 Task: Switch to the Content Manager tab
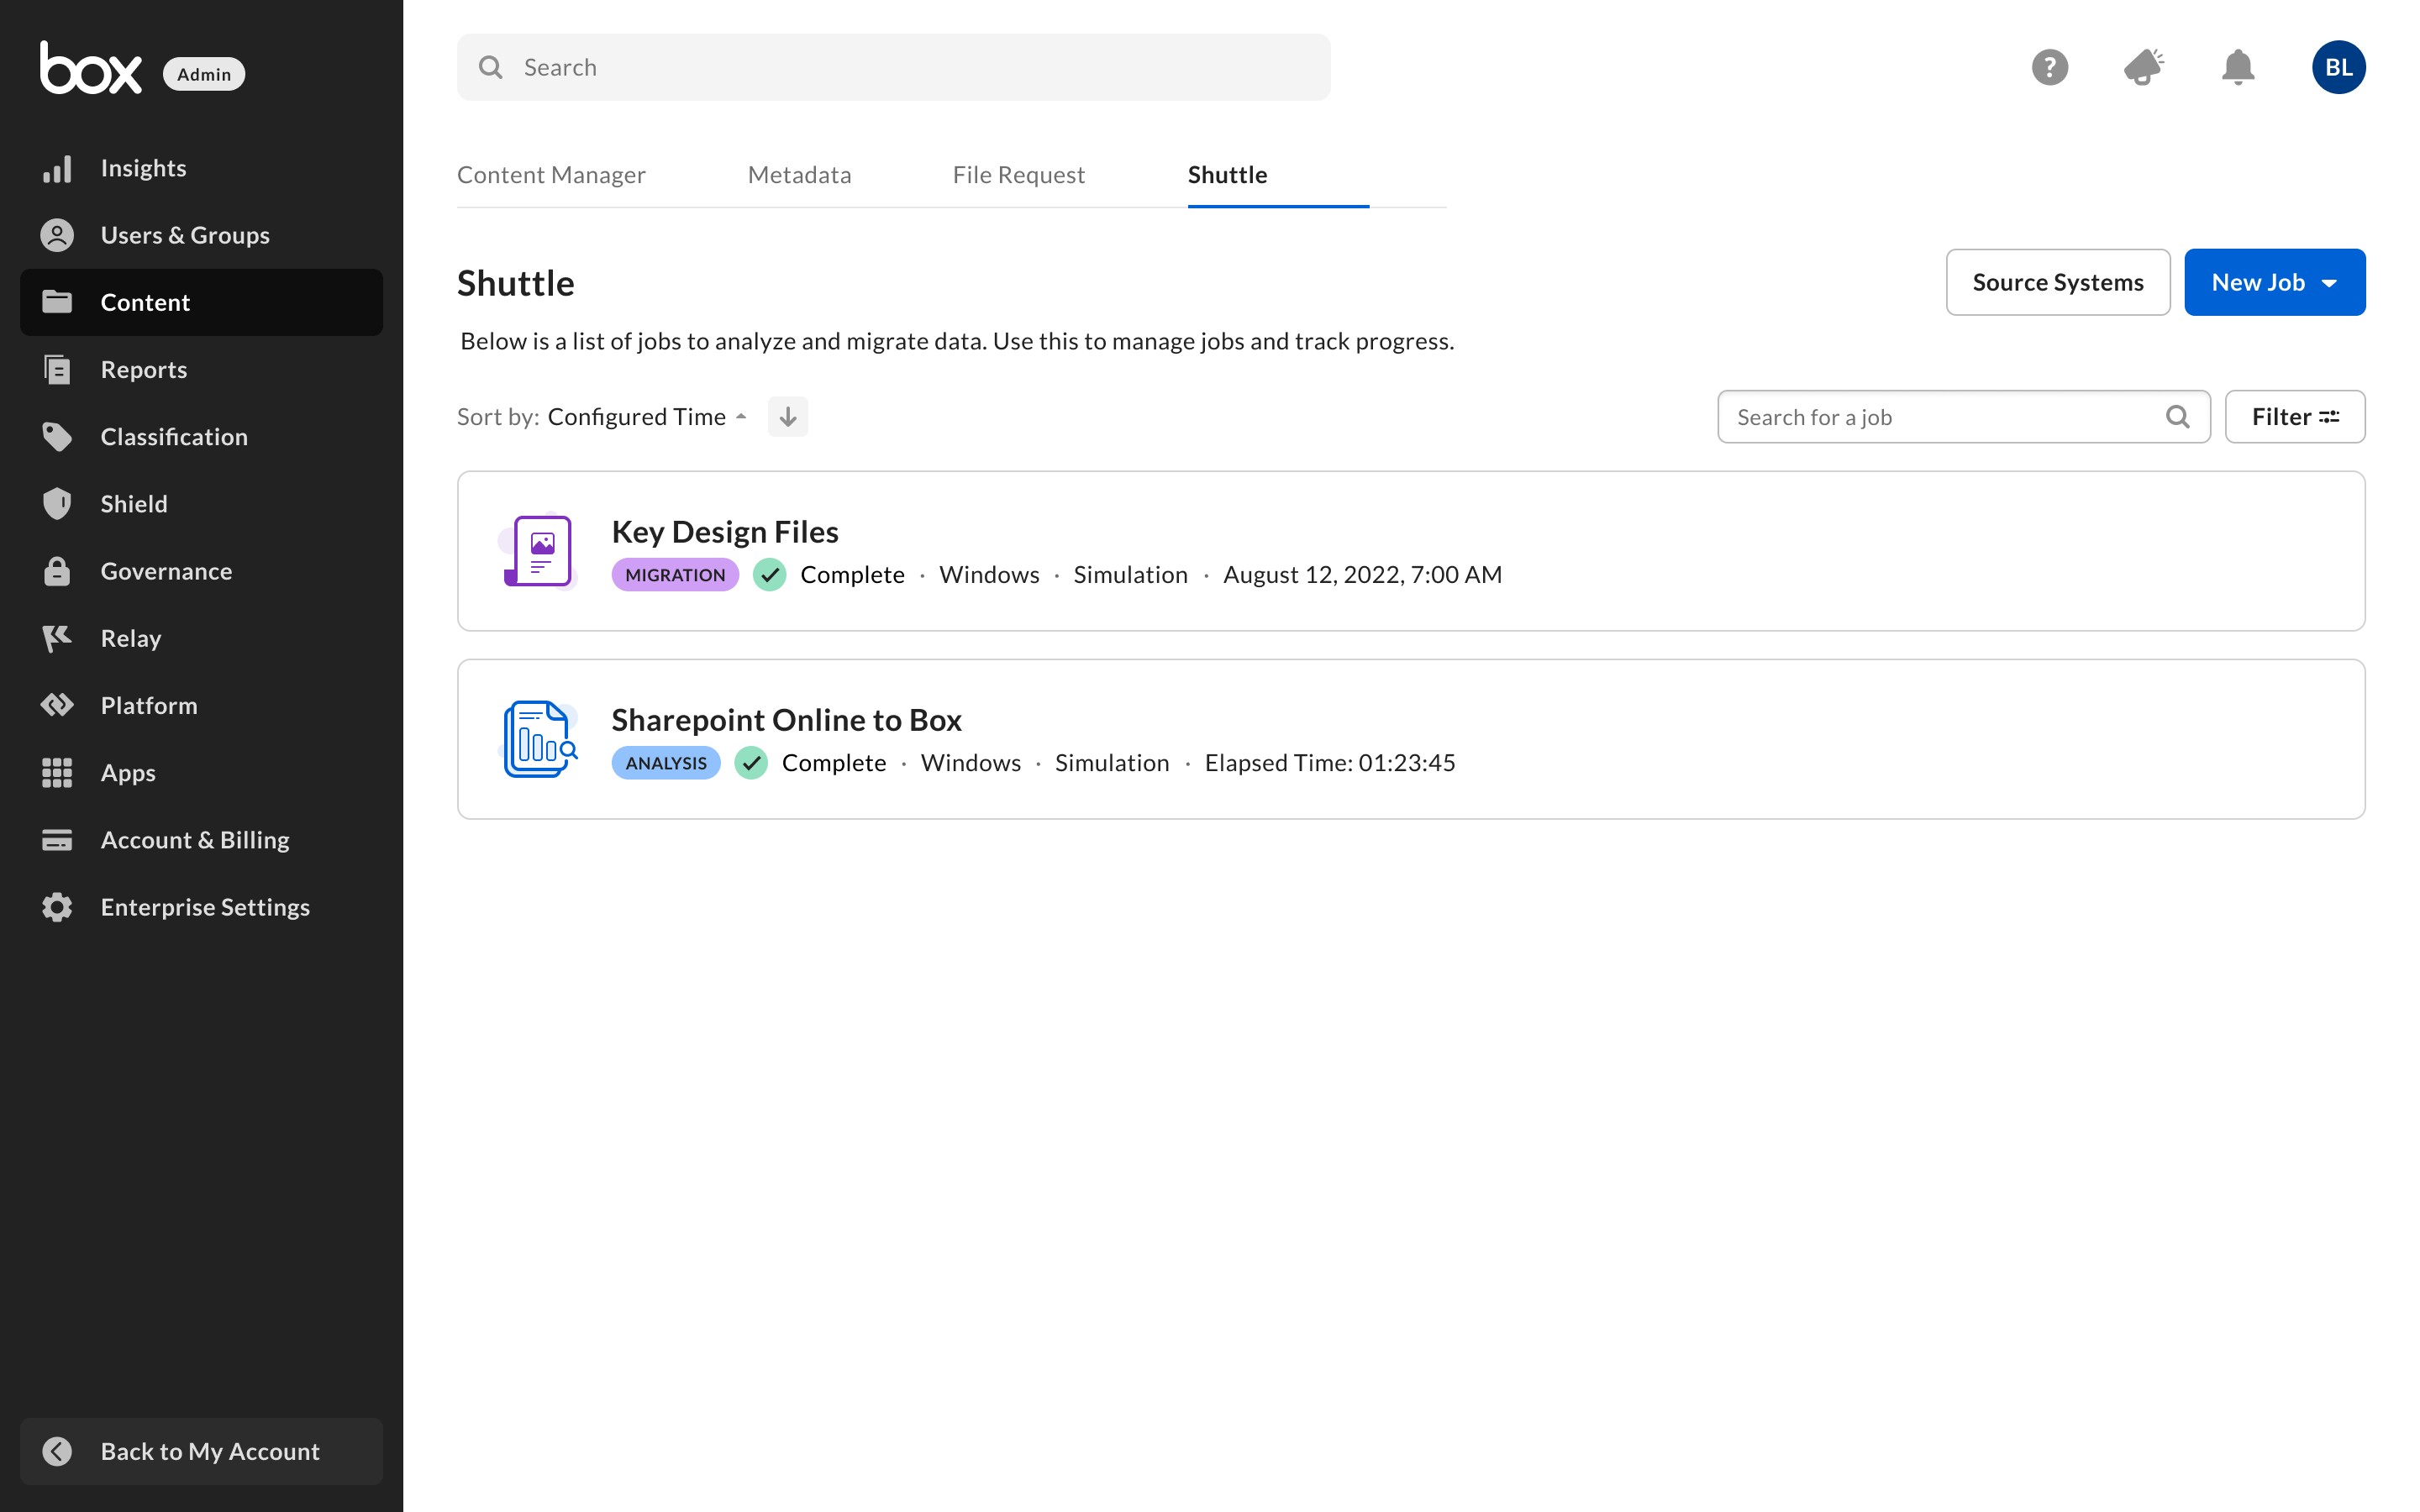pos(551,175)
